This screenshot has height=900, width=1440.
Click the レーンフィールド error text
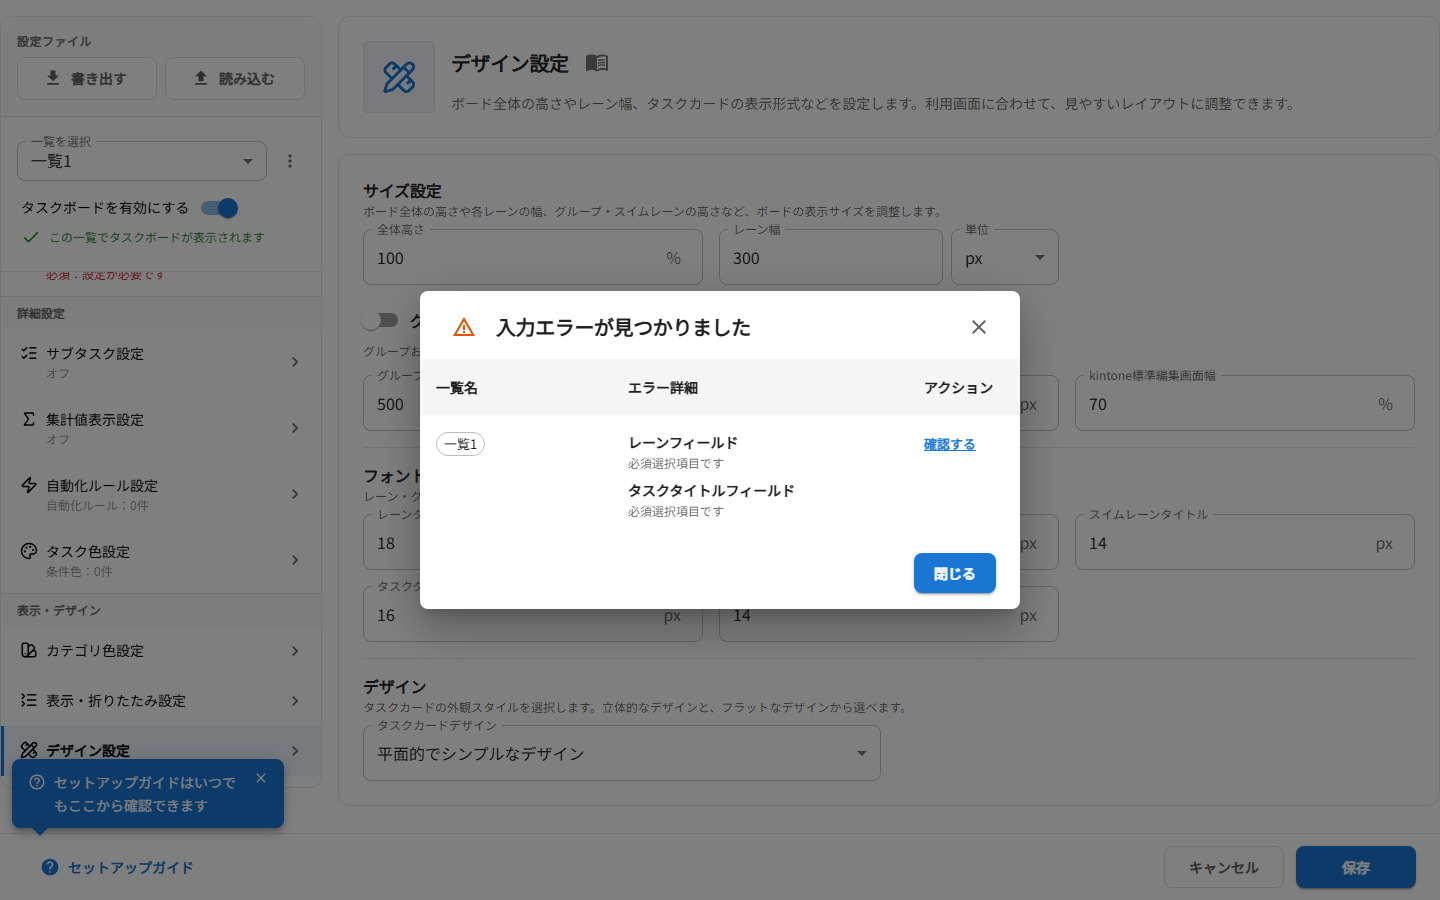(683, 442)
